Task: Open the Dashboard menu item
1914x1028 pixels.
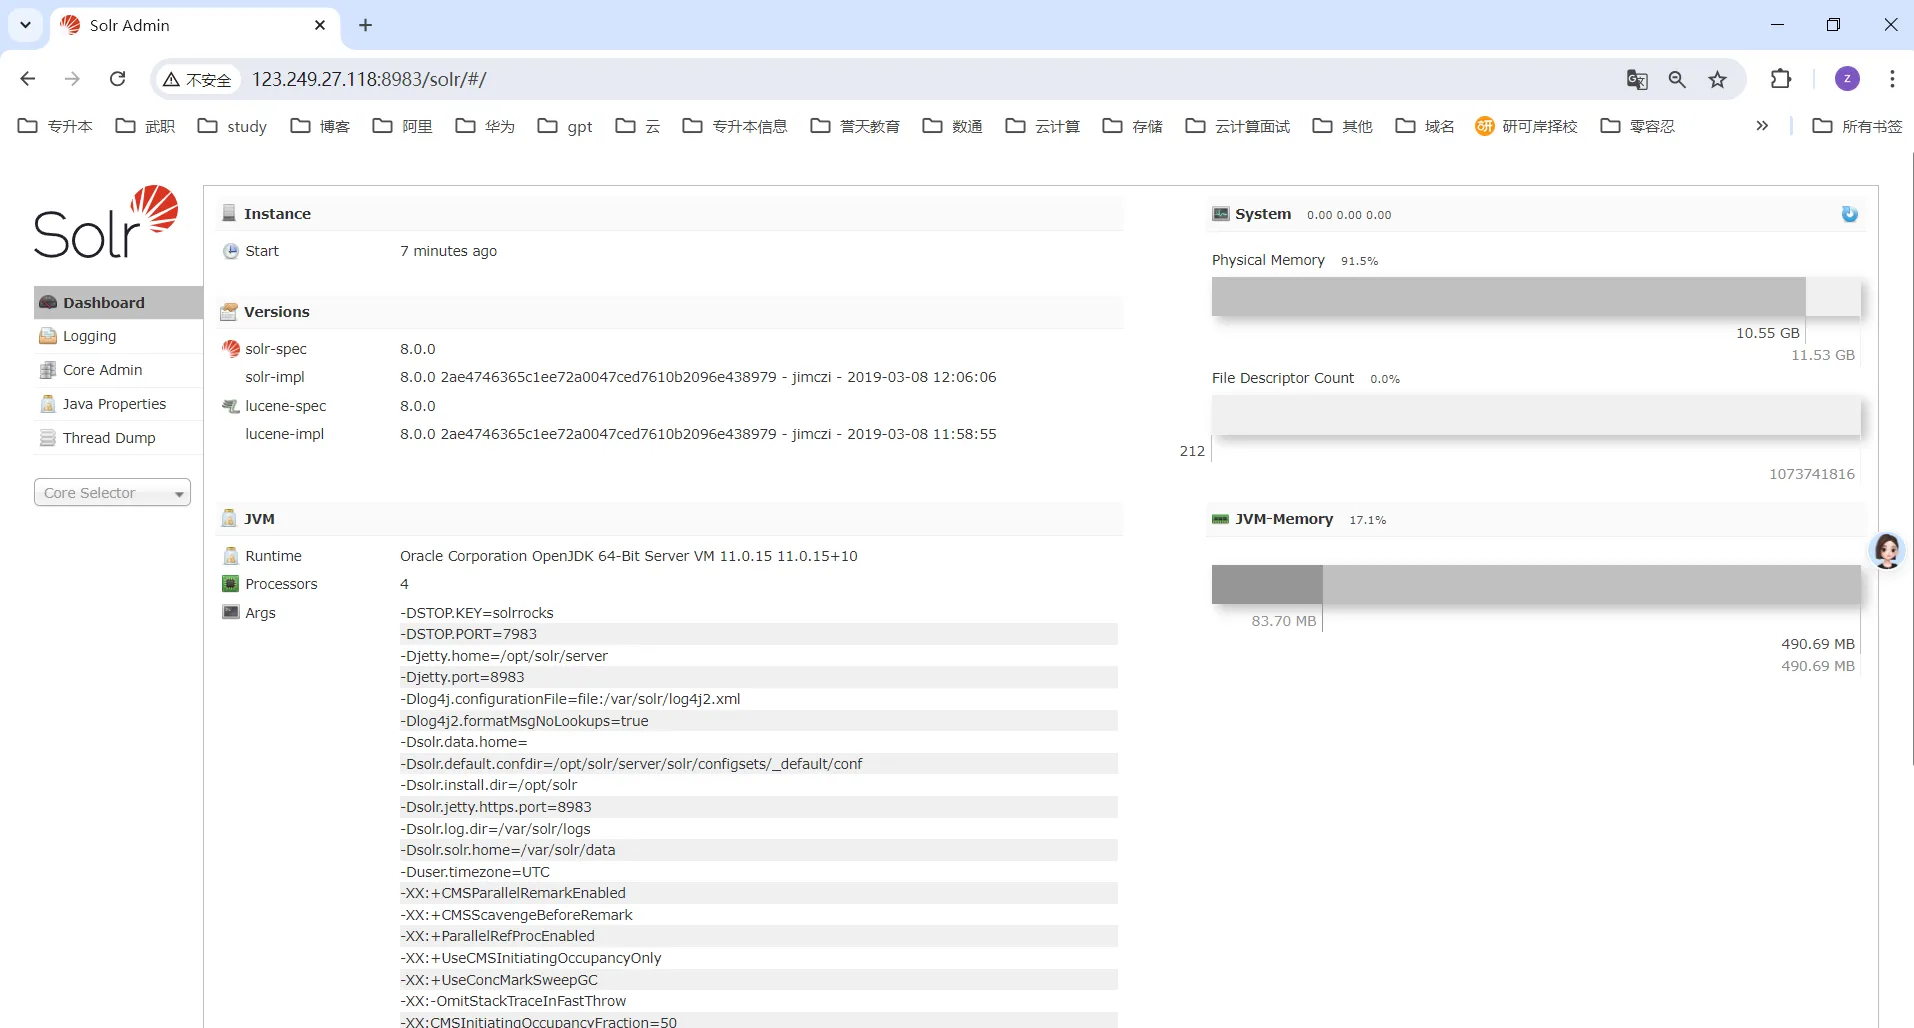Action: 118,303
